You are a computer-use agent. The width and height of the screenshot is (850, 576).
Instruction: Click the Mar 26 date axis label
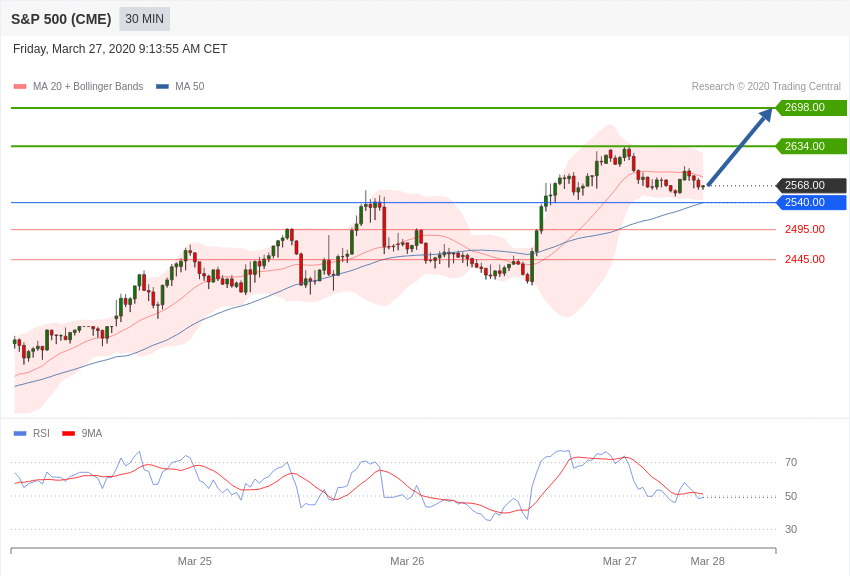click(x=407, y=561)
